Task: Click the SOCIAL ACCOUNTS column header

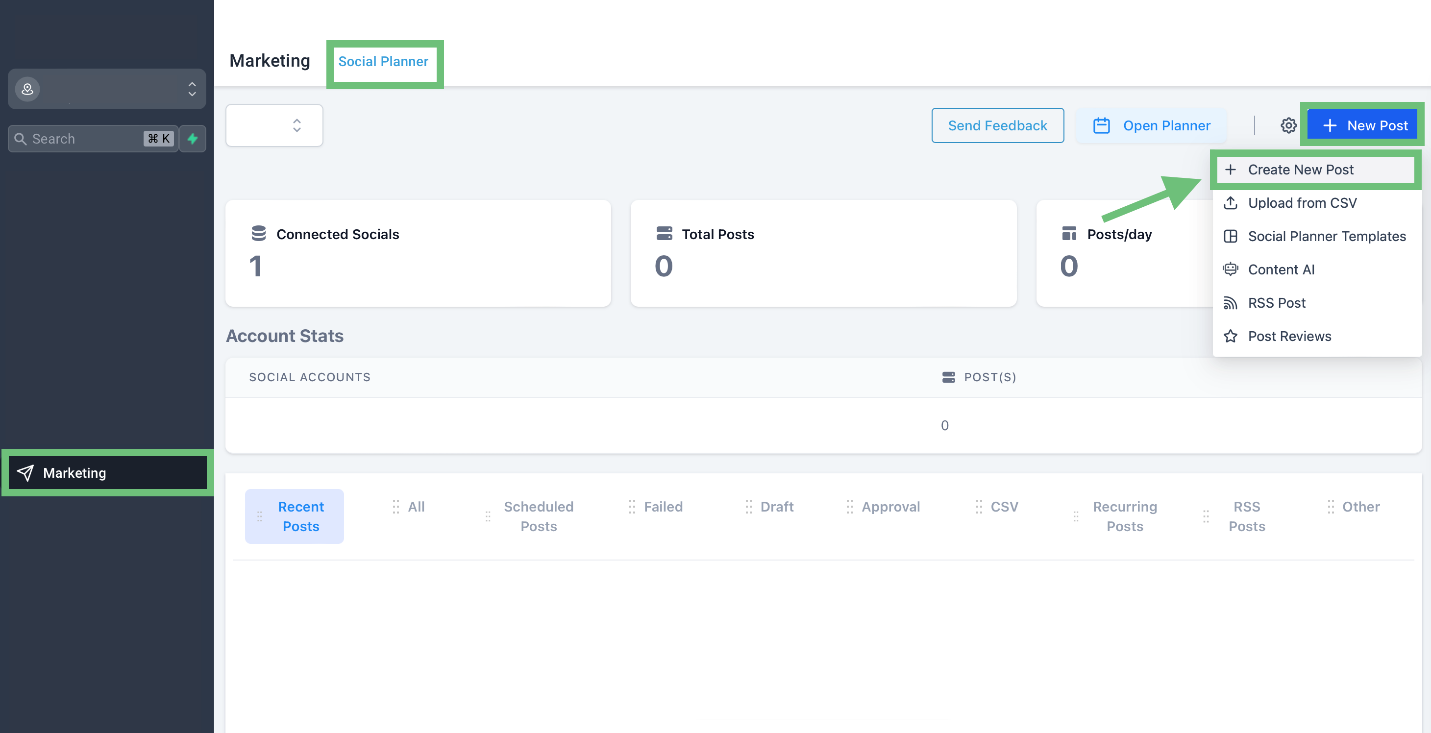Action: pyautogui.click(x=310, y=377)
